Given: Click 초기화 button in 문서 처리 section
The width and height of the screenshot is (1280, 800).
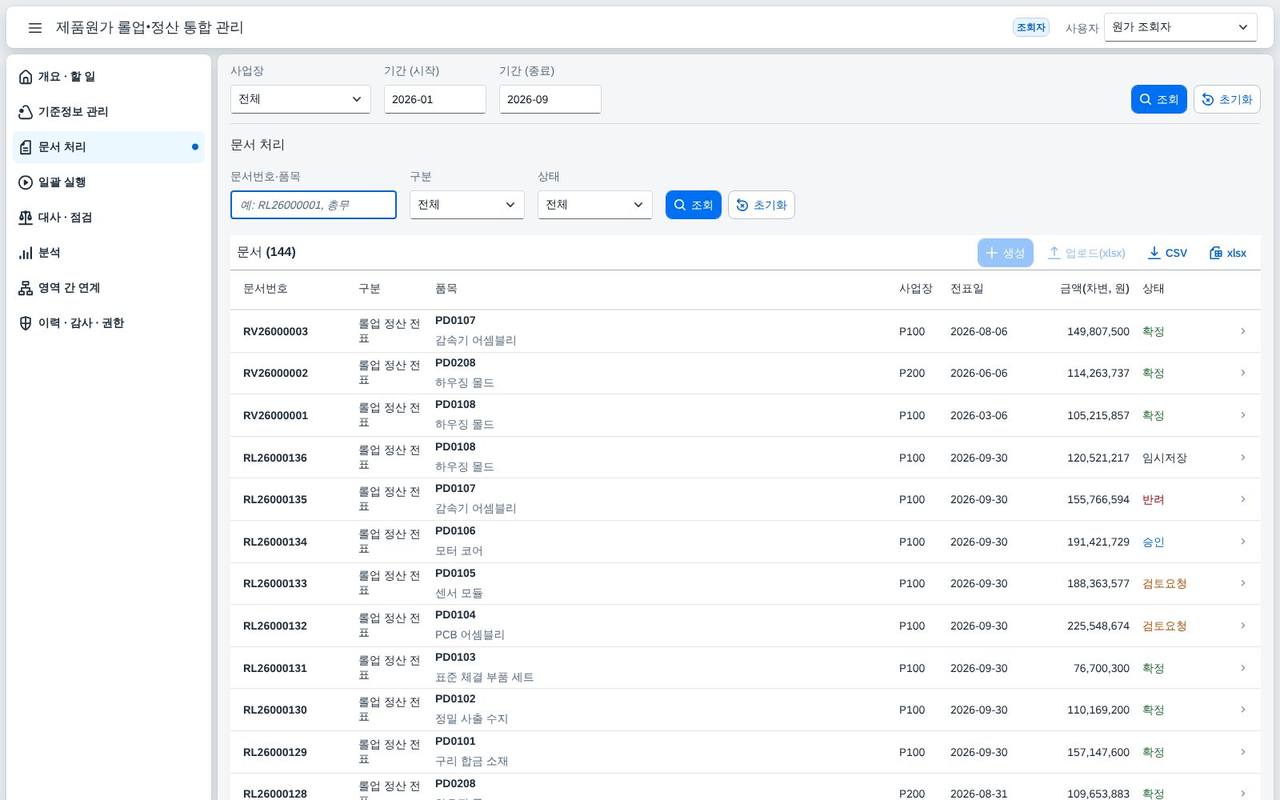Looking at the screenshot, I should click(761, 205).
